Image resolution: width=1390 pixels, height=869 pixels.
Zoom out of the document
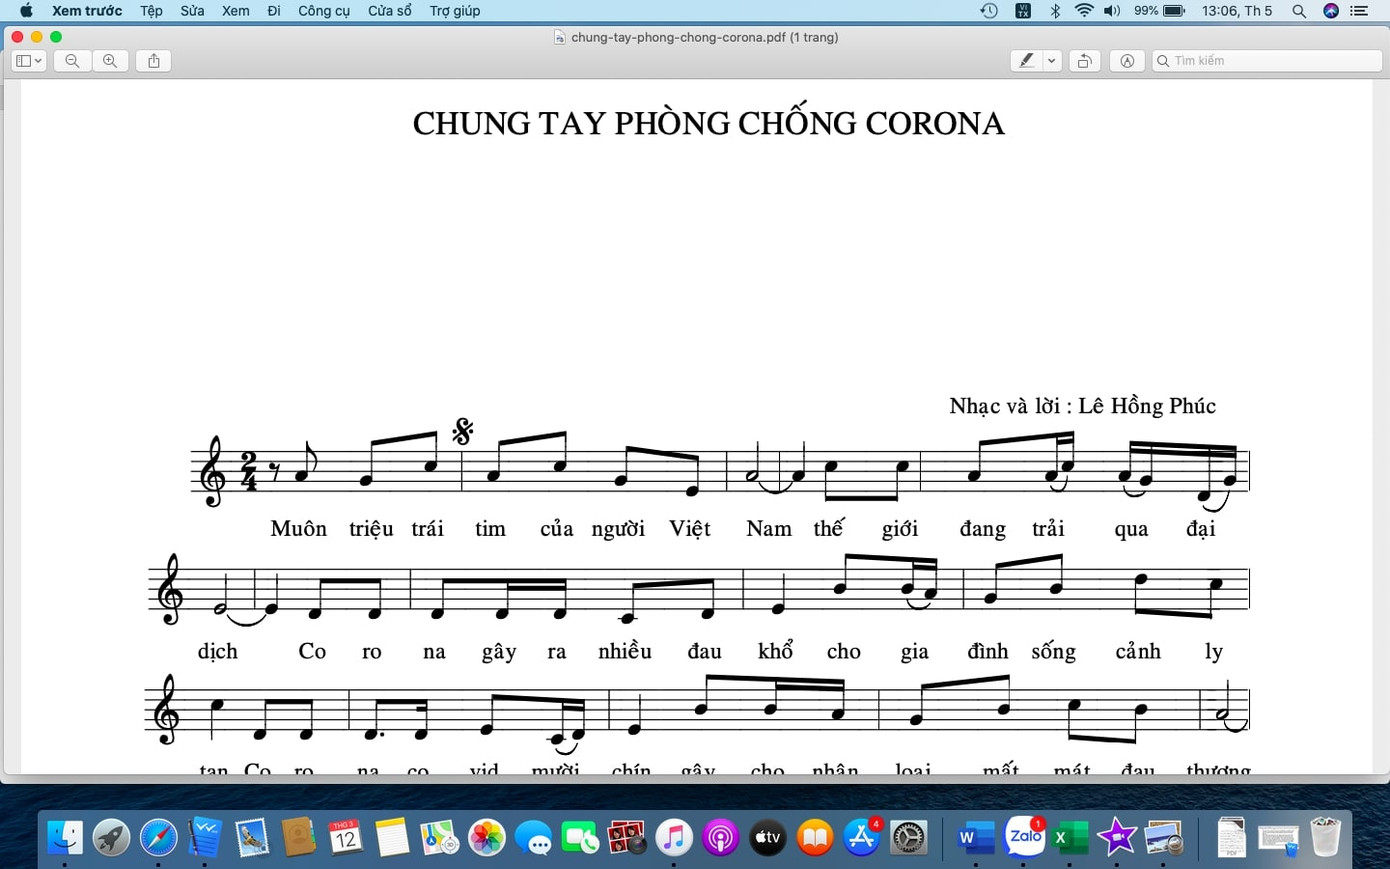(x=71, y=60)
